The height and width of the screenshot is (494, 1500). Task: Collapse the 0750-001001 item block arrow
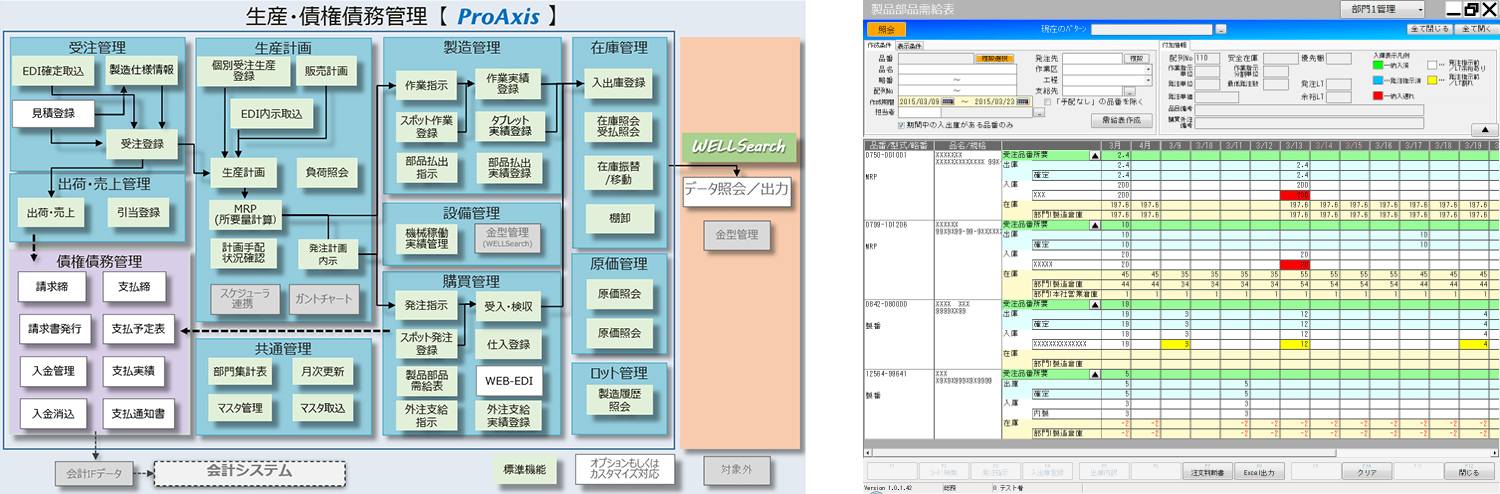(x=1094, y=155)
